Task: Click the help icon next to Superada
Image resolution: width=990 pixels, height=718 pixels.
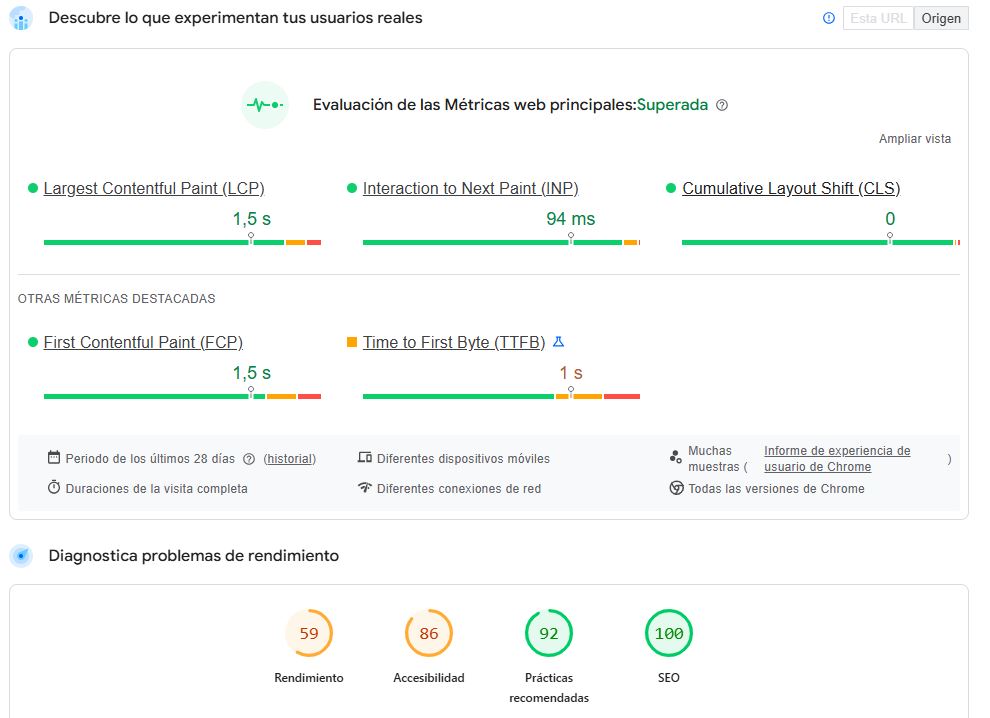Action: (722, 105)
